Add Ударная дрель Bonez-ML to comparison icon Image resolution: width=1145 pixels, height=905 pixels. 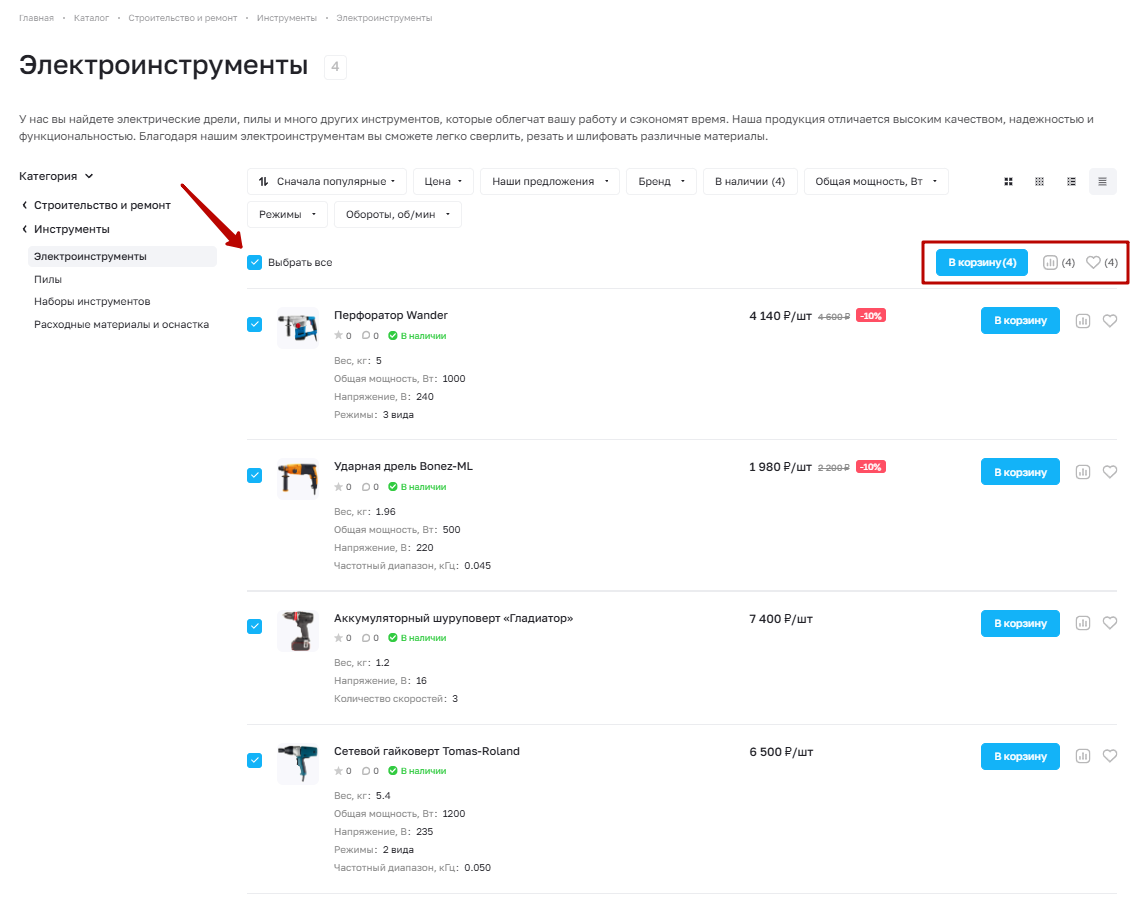[1082, 472]
